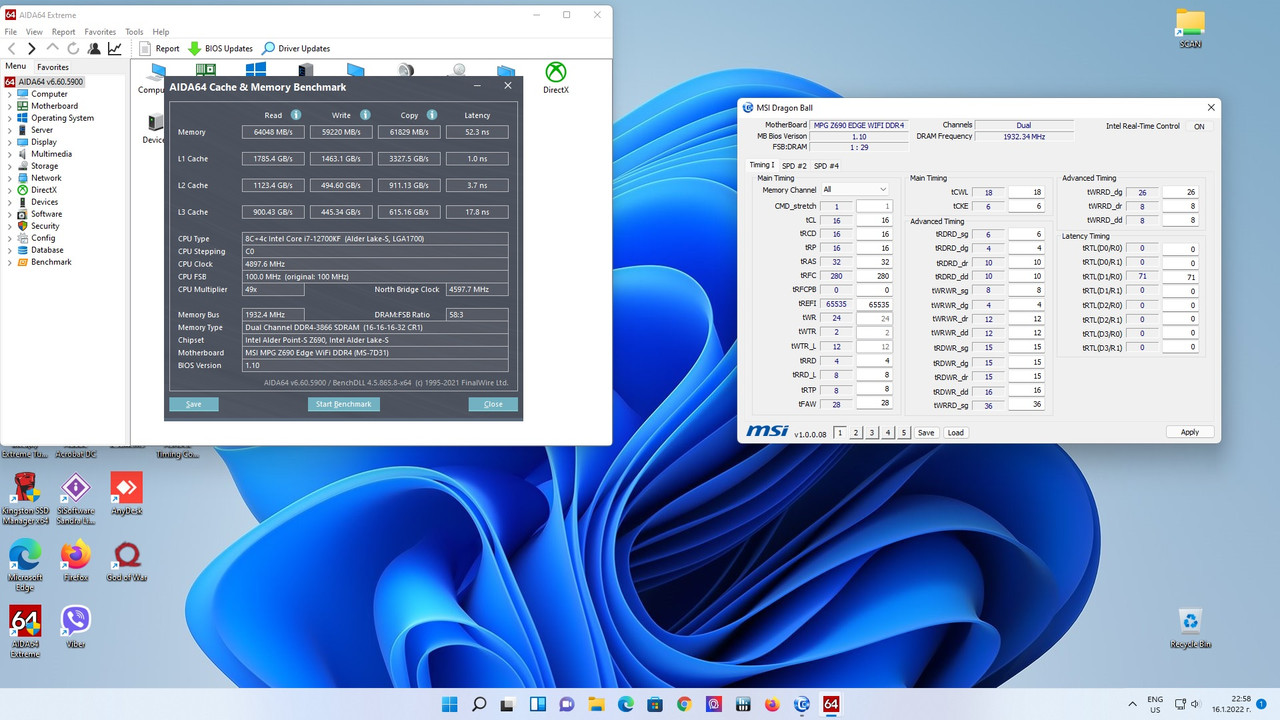1280x720 pixels.
Task: Open the Recycle Bin desktop icon
Action: pyautogui.click(x=1190, y=628)
